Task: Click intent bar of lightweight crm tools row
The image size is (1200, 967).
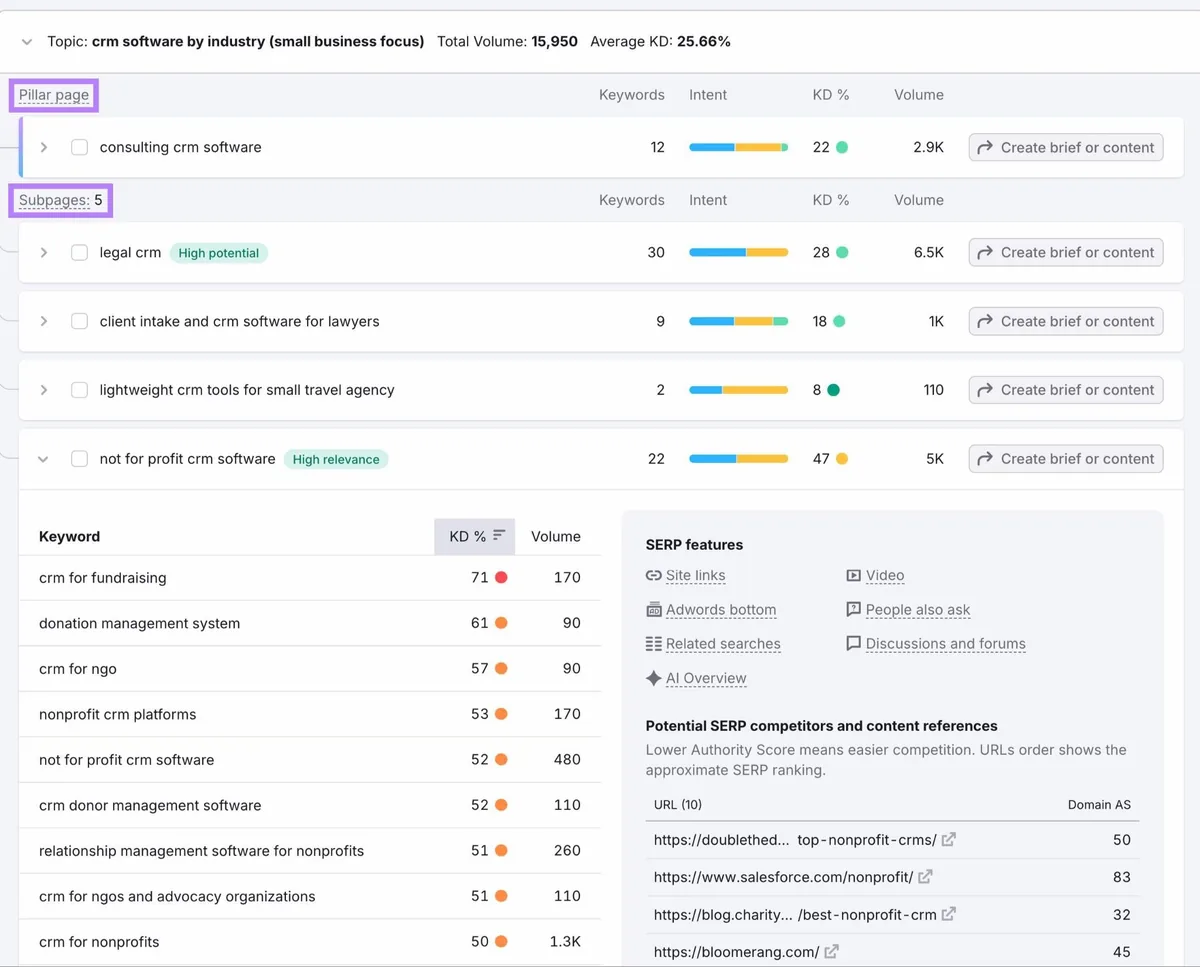Action: pos(738,390)
